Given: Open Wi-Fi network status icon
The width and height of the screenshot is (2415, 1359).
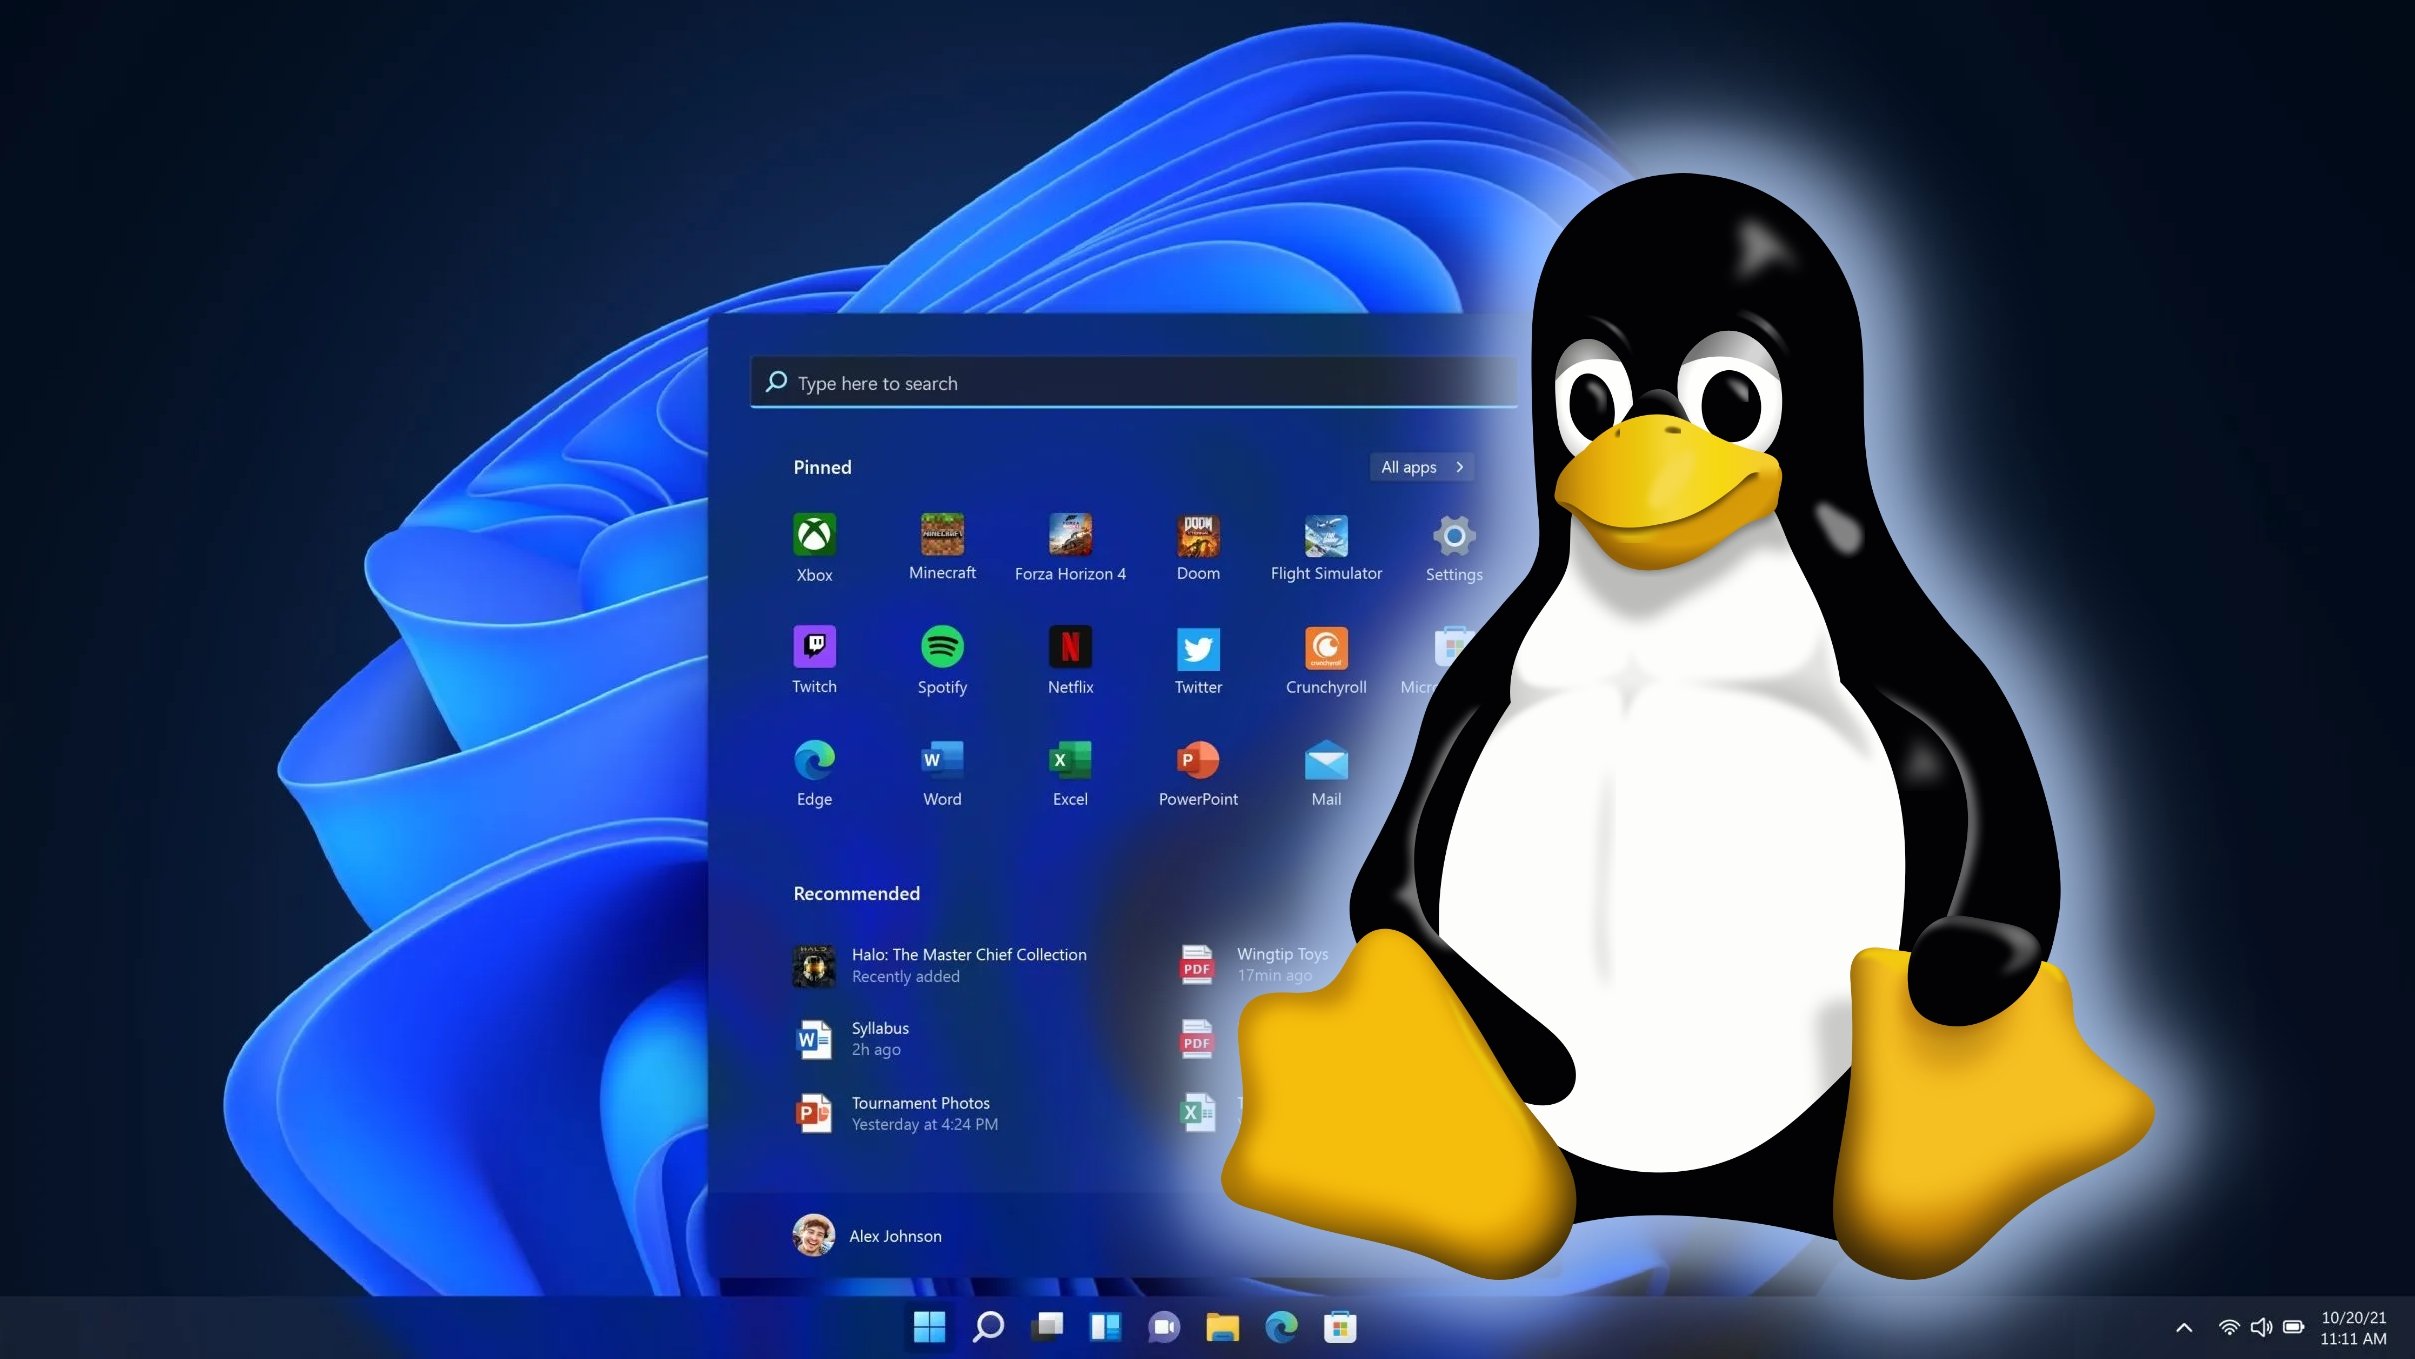Looking at the screenshot, I should point(2228,1327).
